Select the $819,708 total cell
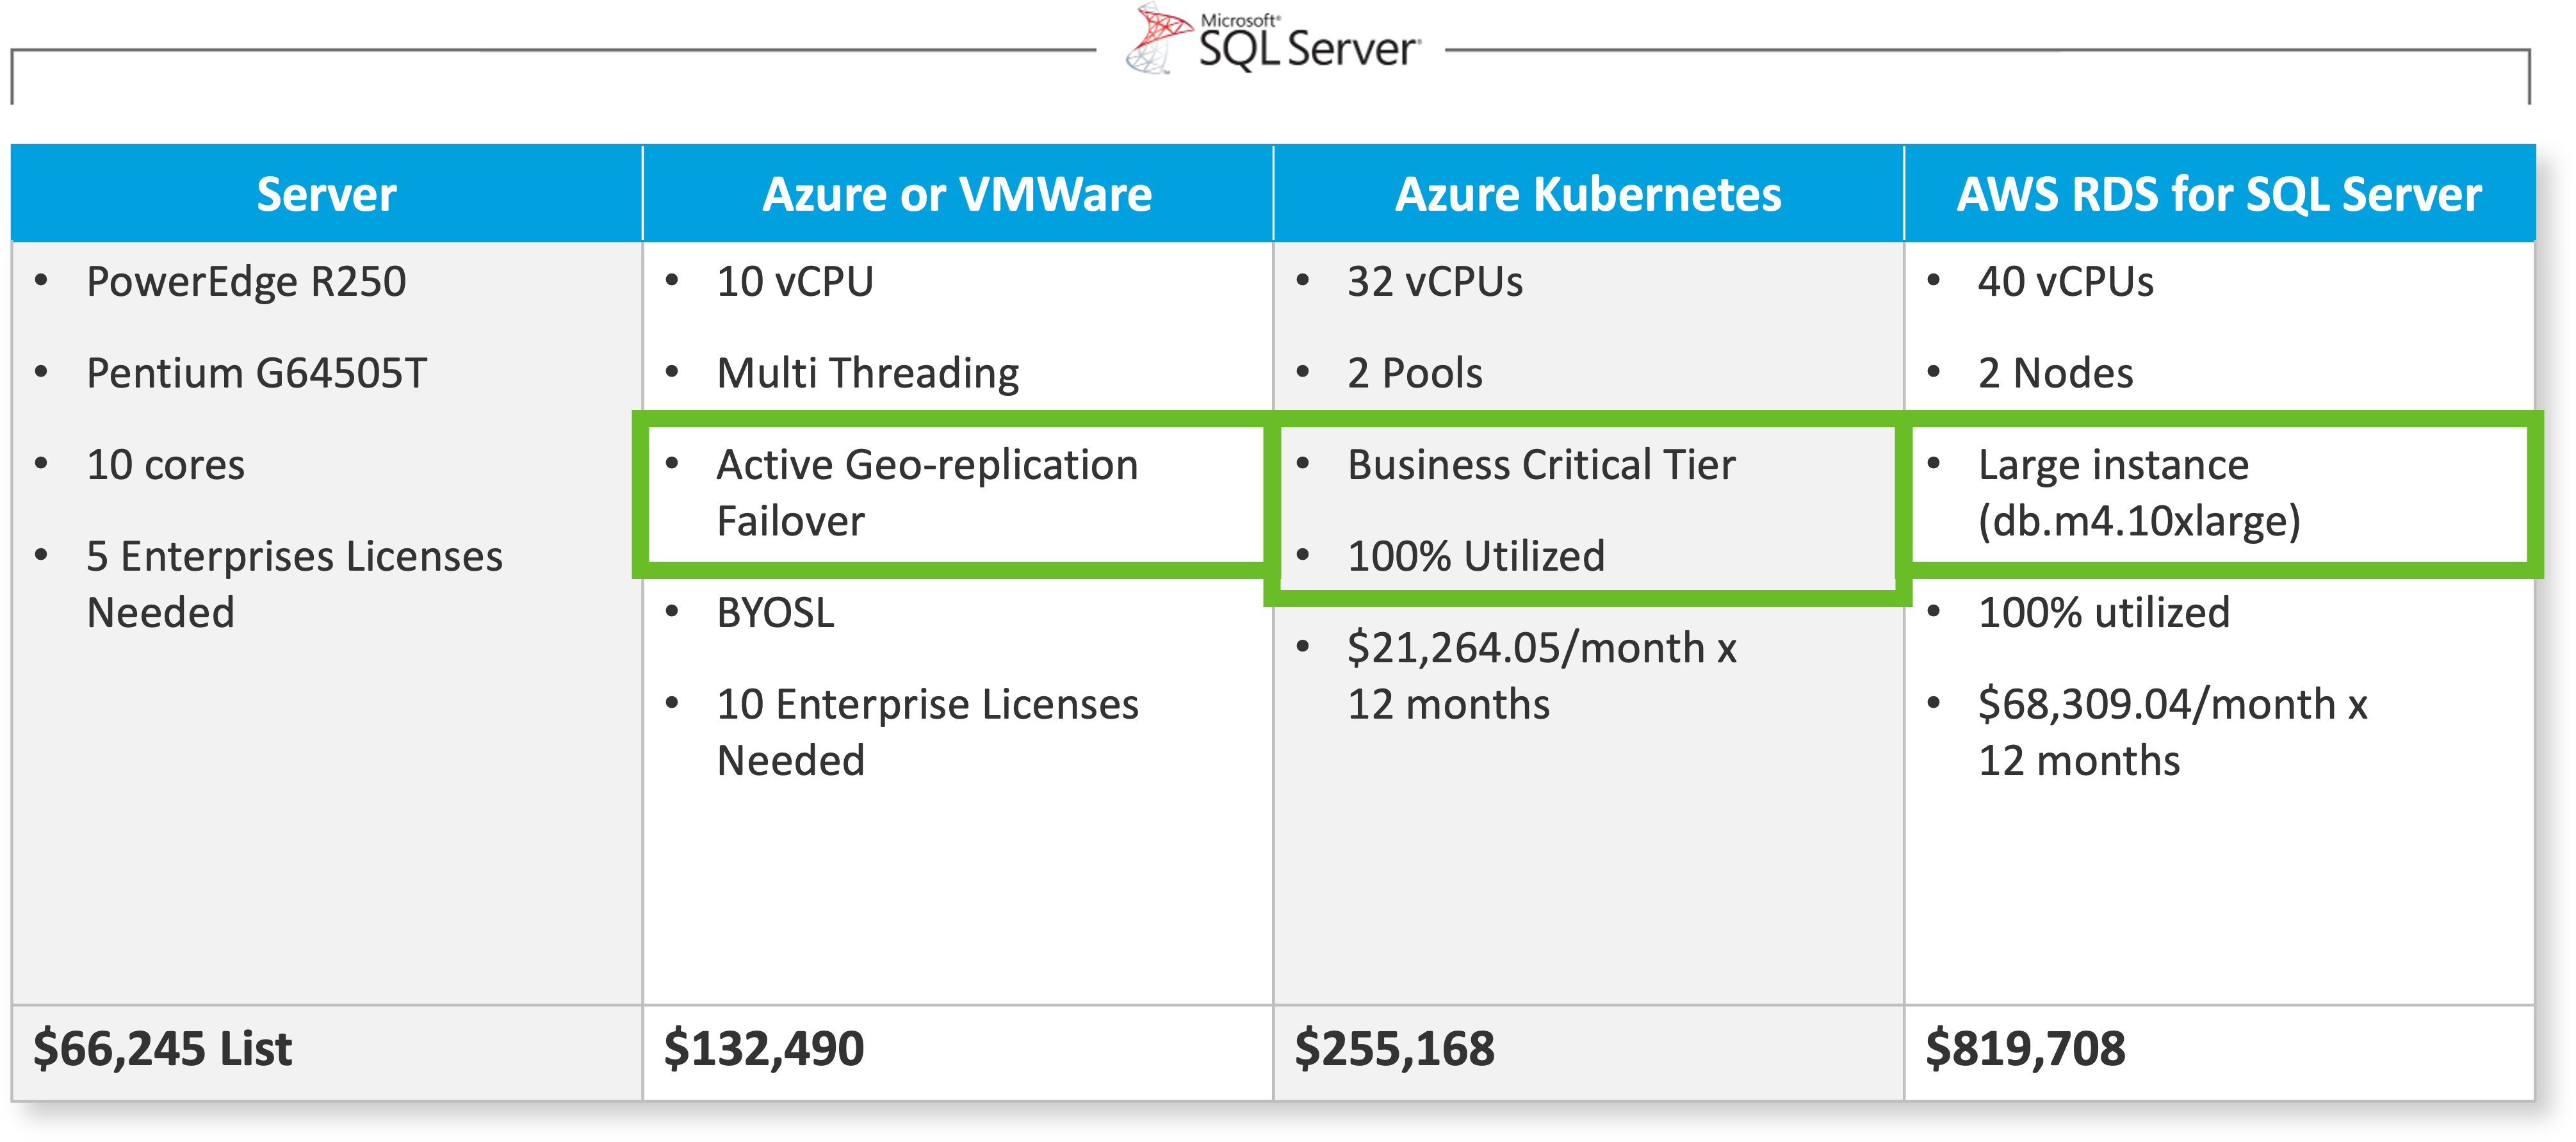 (2025, 1049)
